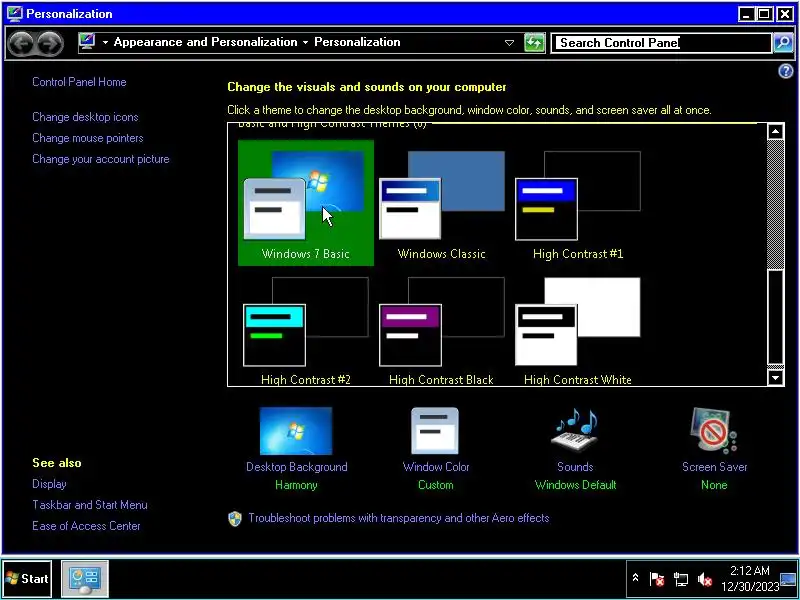Open Taskbar and Start Menu link
Screen dimensions: 800x600
click(x=90, y=505)
